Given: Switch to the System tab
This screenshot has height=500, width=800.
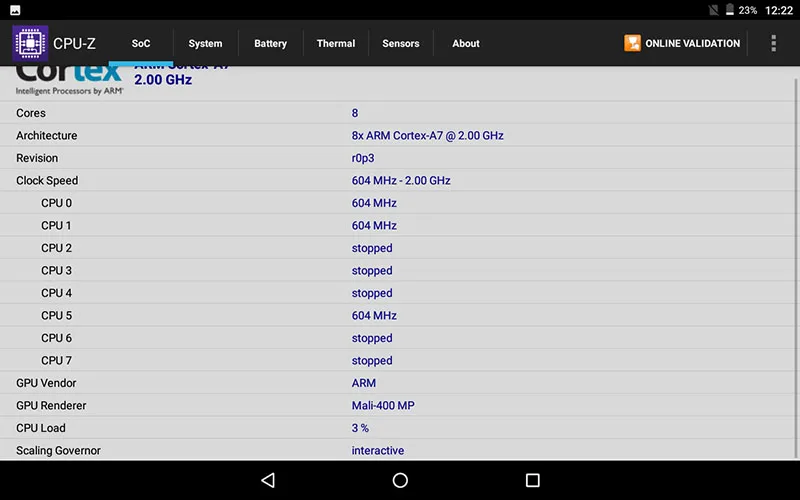Looking at the screenshot, I should point(205,43).
